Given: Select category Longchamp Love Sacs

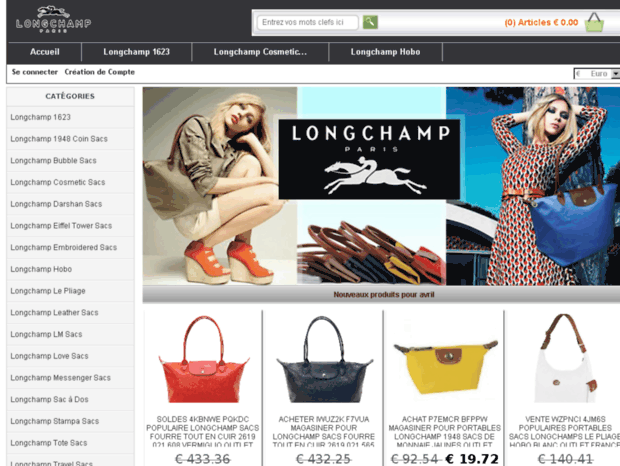Looking at the screenshot, I should click(x=70, y=357).
